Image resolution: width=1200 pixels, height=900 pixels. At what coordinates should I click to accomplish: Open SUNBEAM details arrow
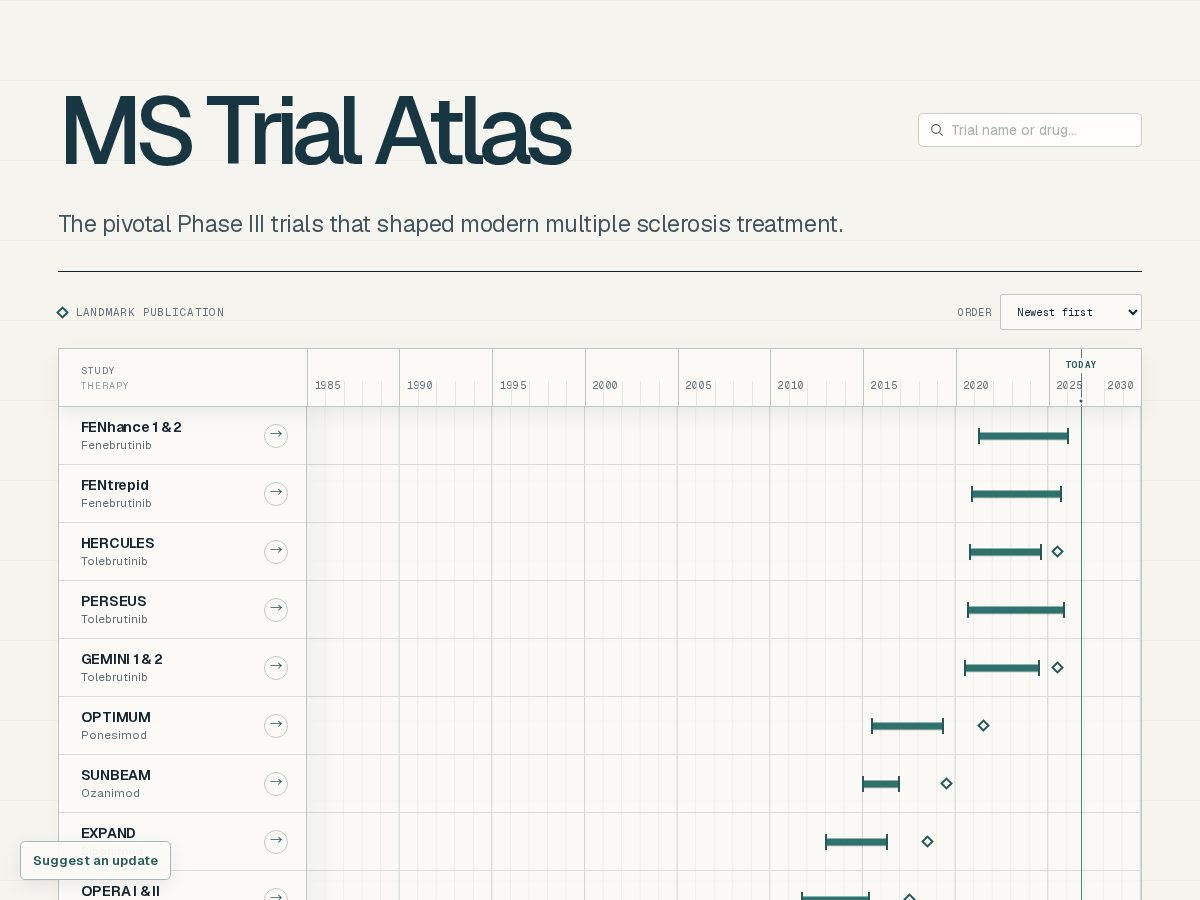click(276, 783)
